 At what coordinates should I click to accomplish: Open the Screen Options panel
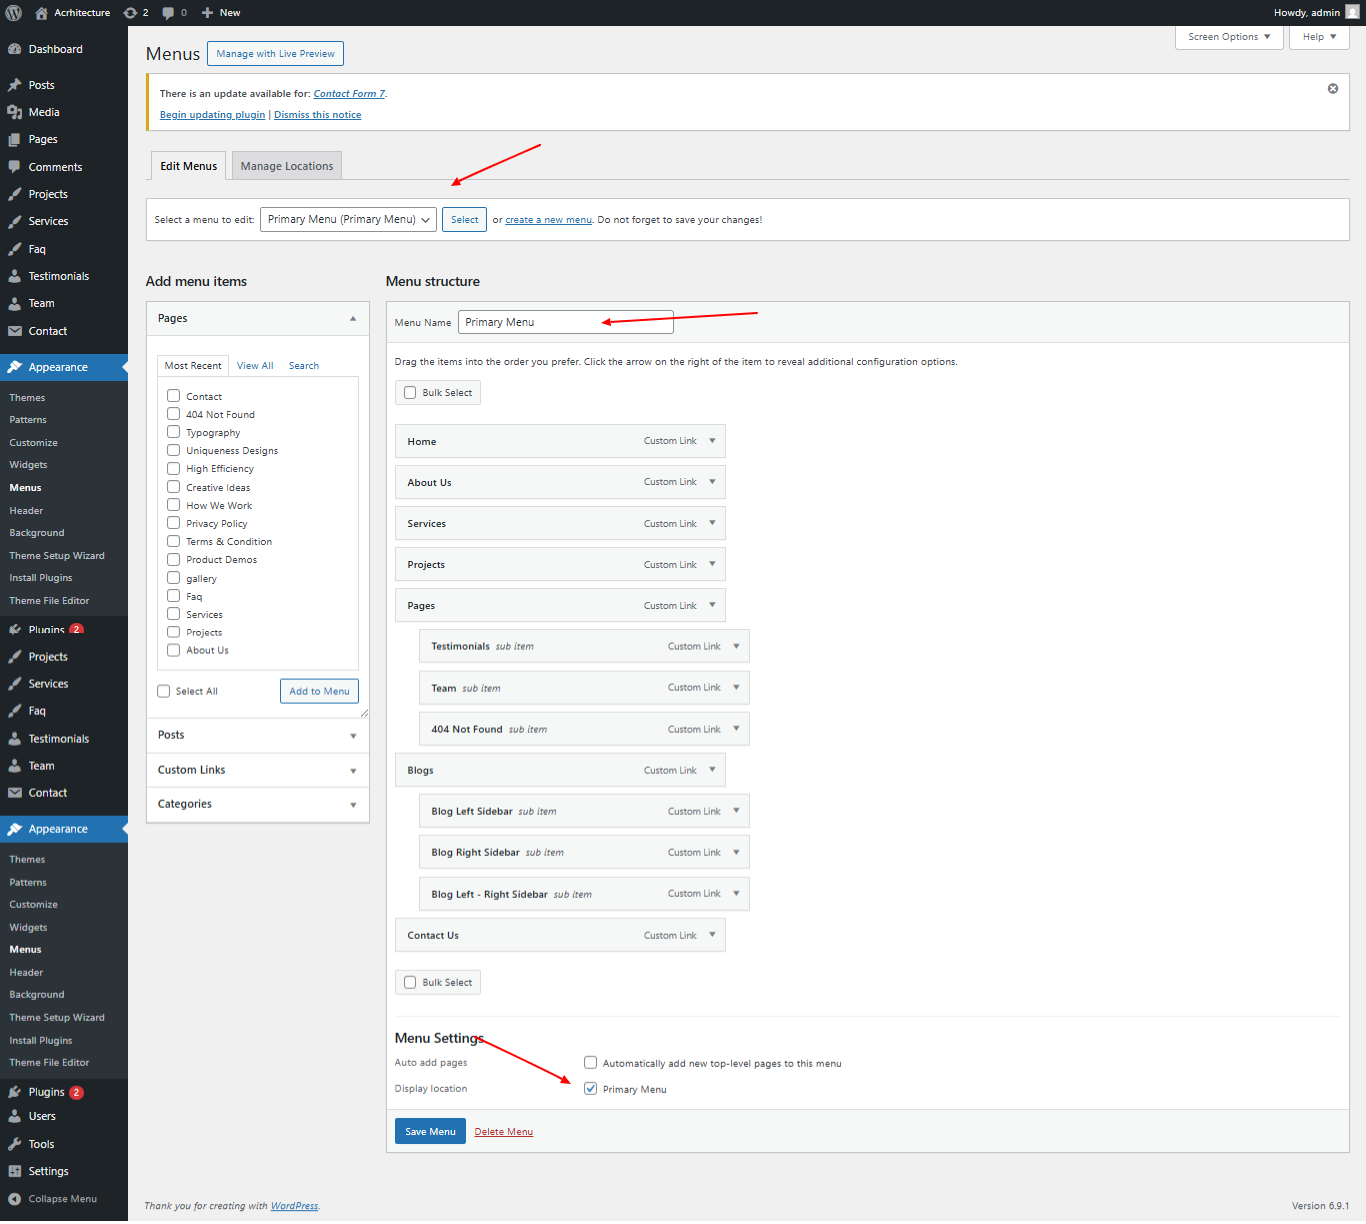pyautogui.click(x=1228, y=37)
